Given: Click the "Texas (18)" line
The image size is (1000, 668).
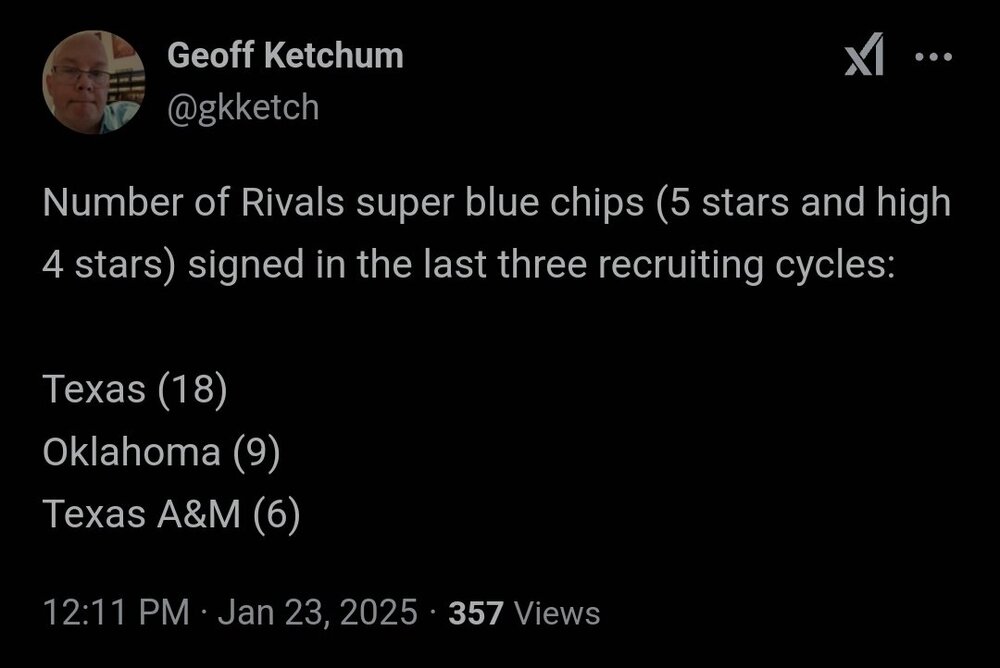Looking at the screenshot, I should 135,389.
